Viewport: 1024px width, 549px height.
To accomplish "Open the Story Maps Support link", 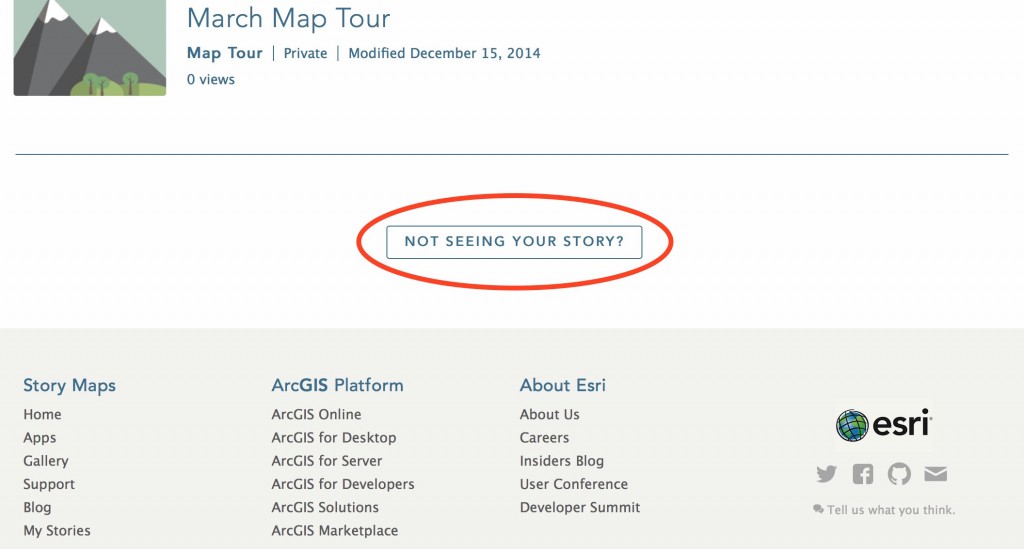I will (x=49, y=484).
